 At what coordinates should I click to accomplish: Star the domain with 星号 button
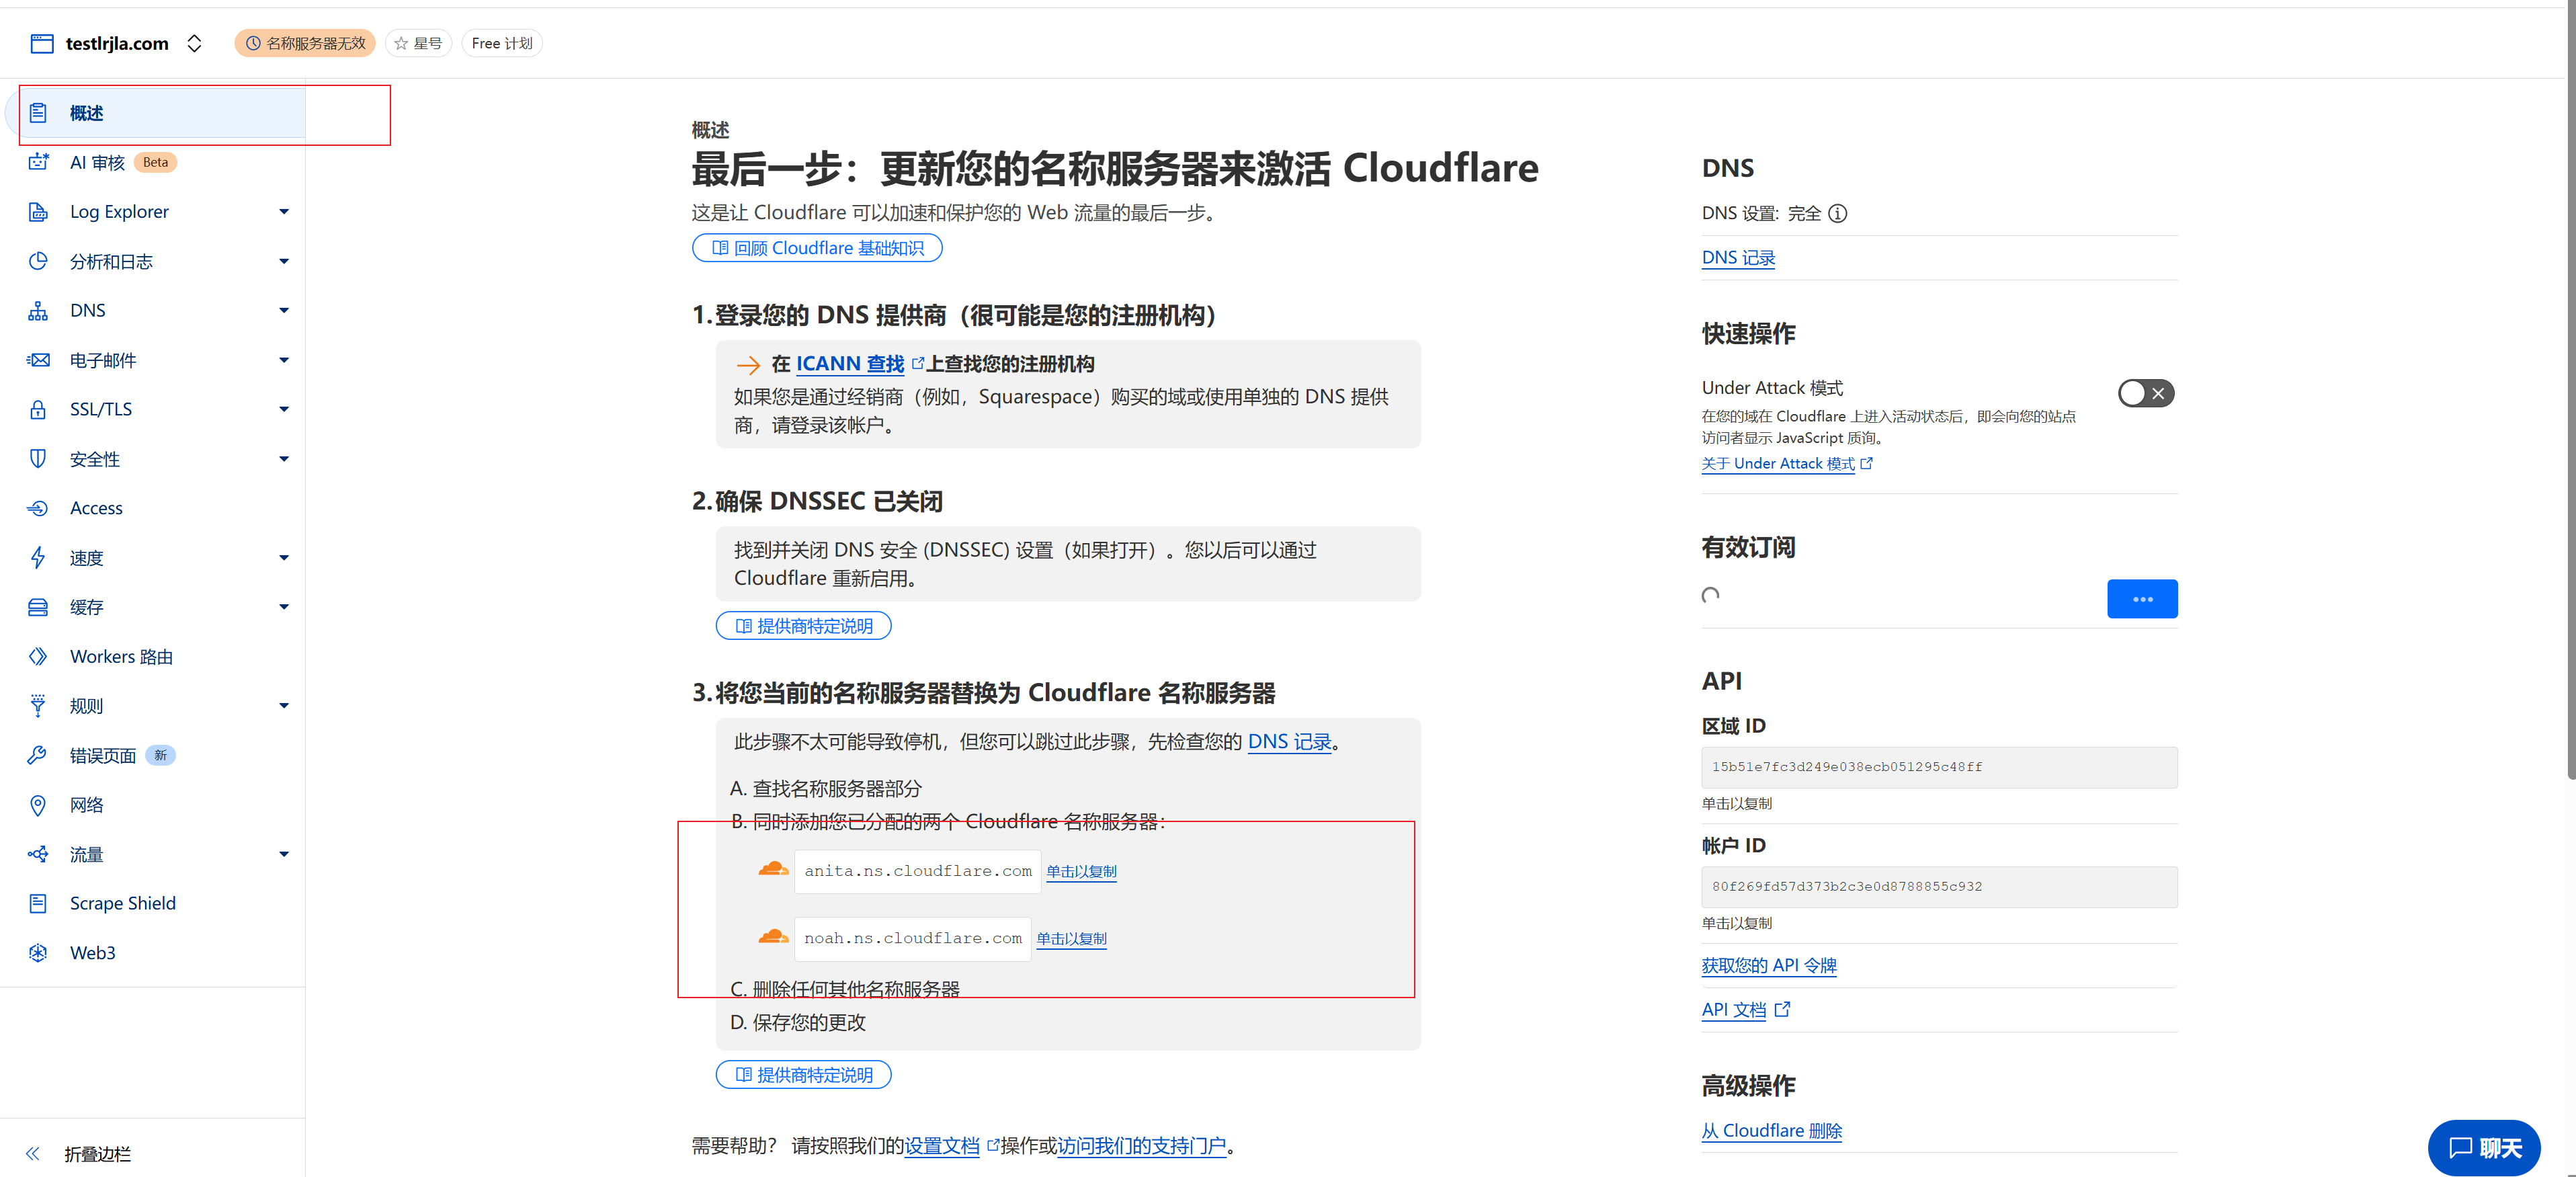pyautogui.click(x=418, y=43)
